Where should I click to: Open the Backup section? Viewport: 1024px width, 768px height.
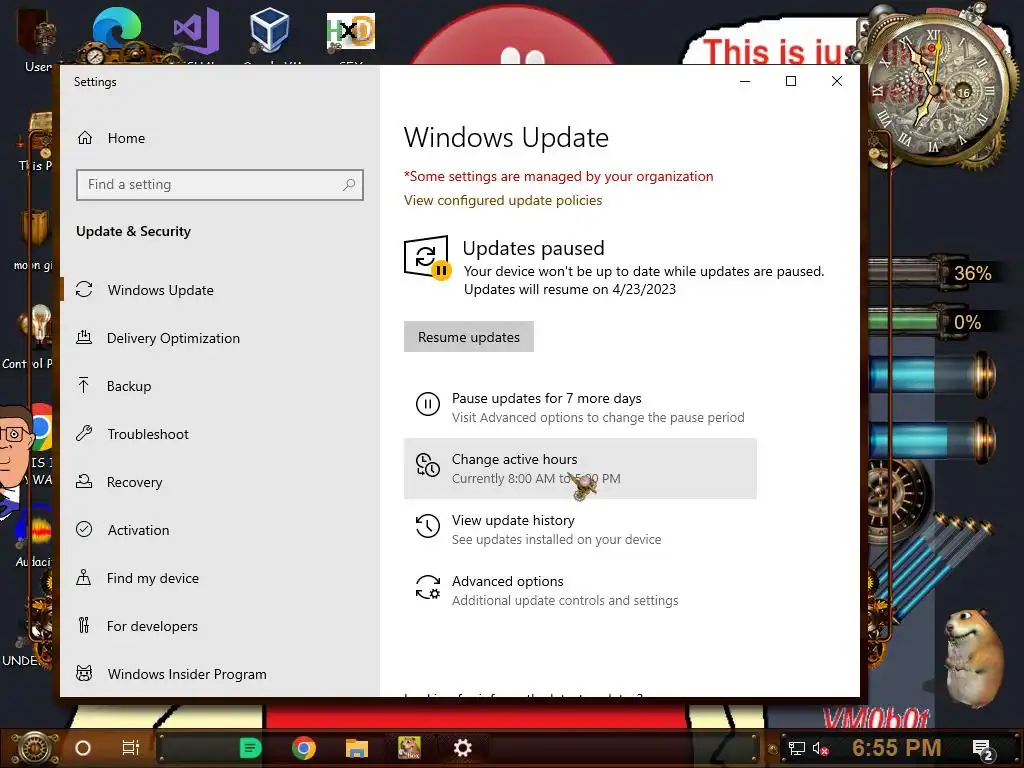pos(129,386)
